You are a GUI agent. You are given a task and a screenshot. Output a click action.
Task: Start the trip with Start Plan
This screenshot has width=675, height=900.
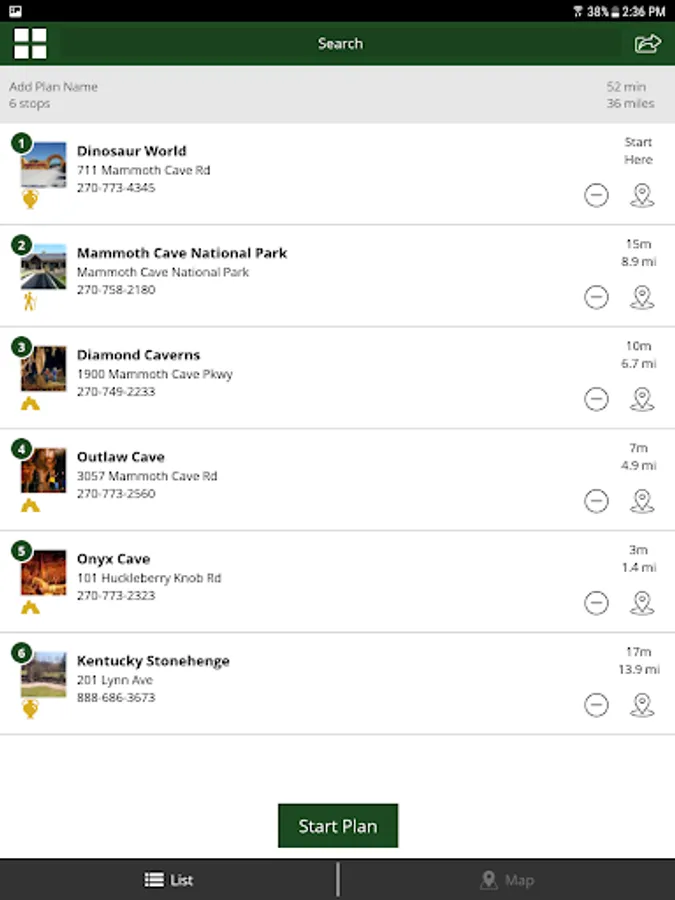338,825
